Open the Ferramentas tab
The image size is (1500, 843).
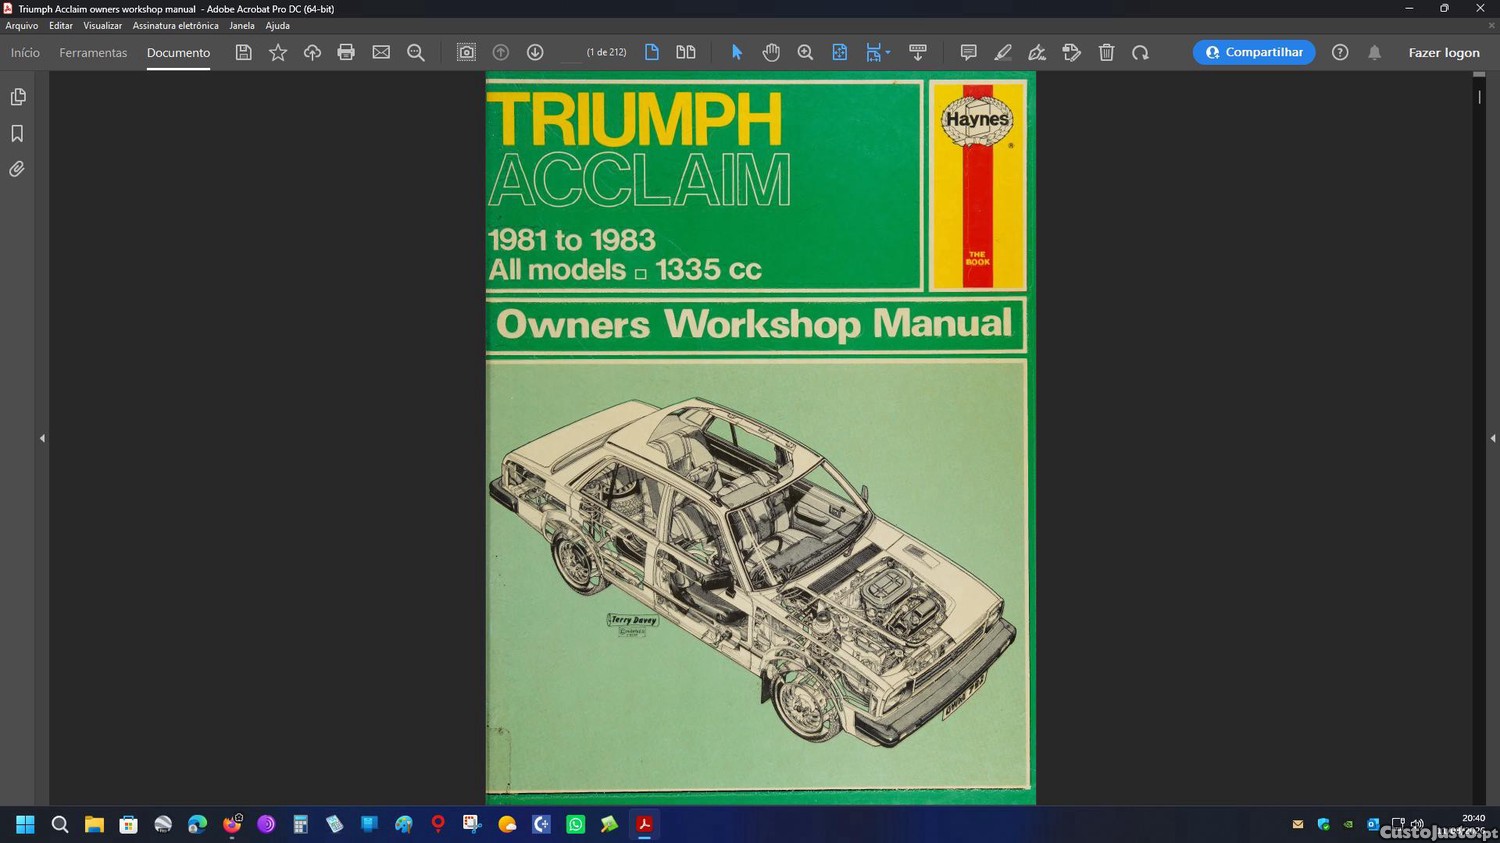click(x=93, y=52)
